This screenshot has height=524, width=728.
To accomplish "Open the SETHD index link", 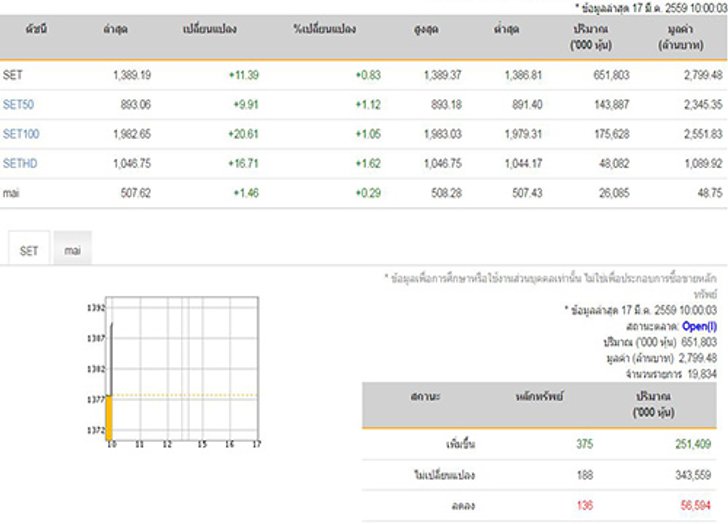I will pos(20,163).
